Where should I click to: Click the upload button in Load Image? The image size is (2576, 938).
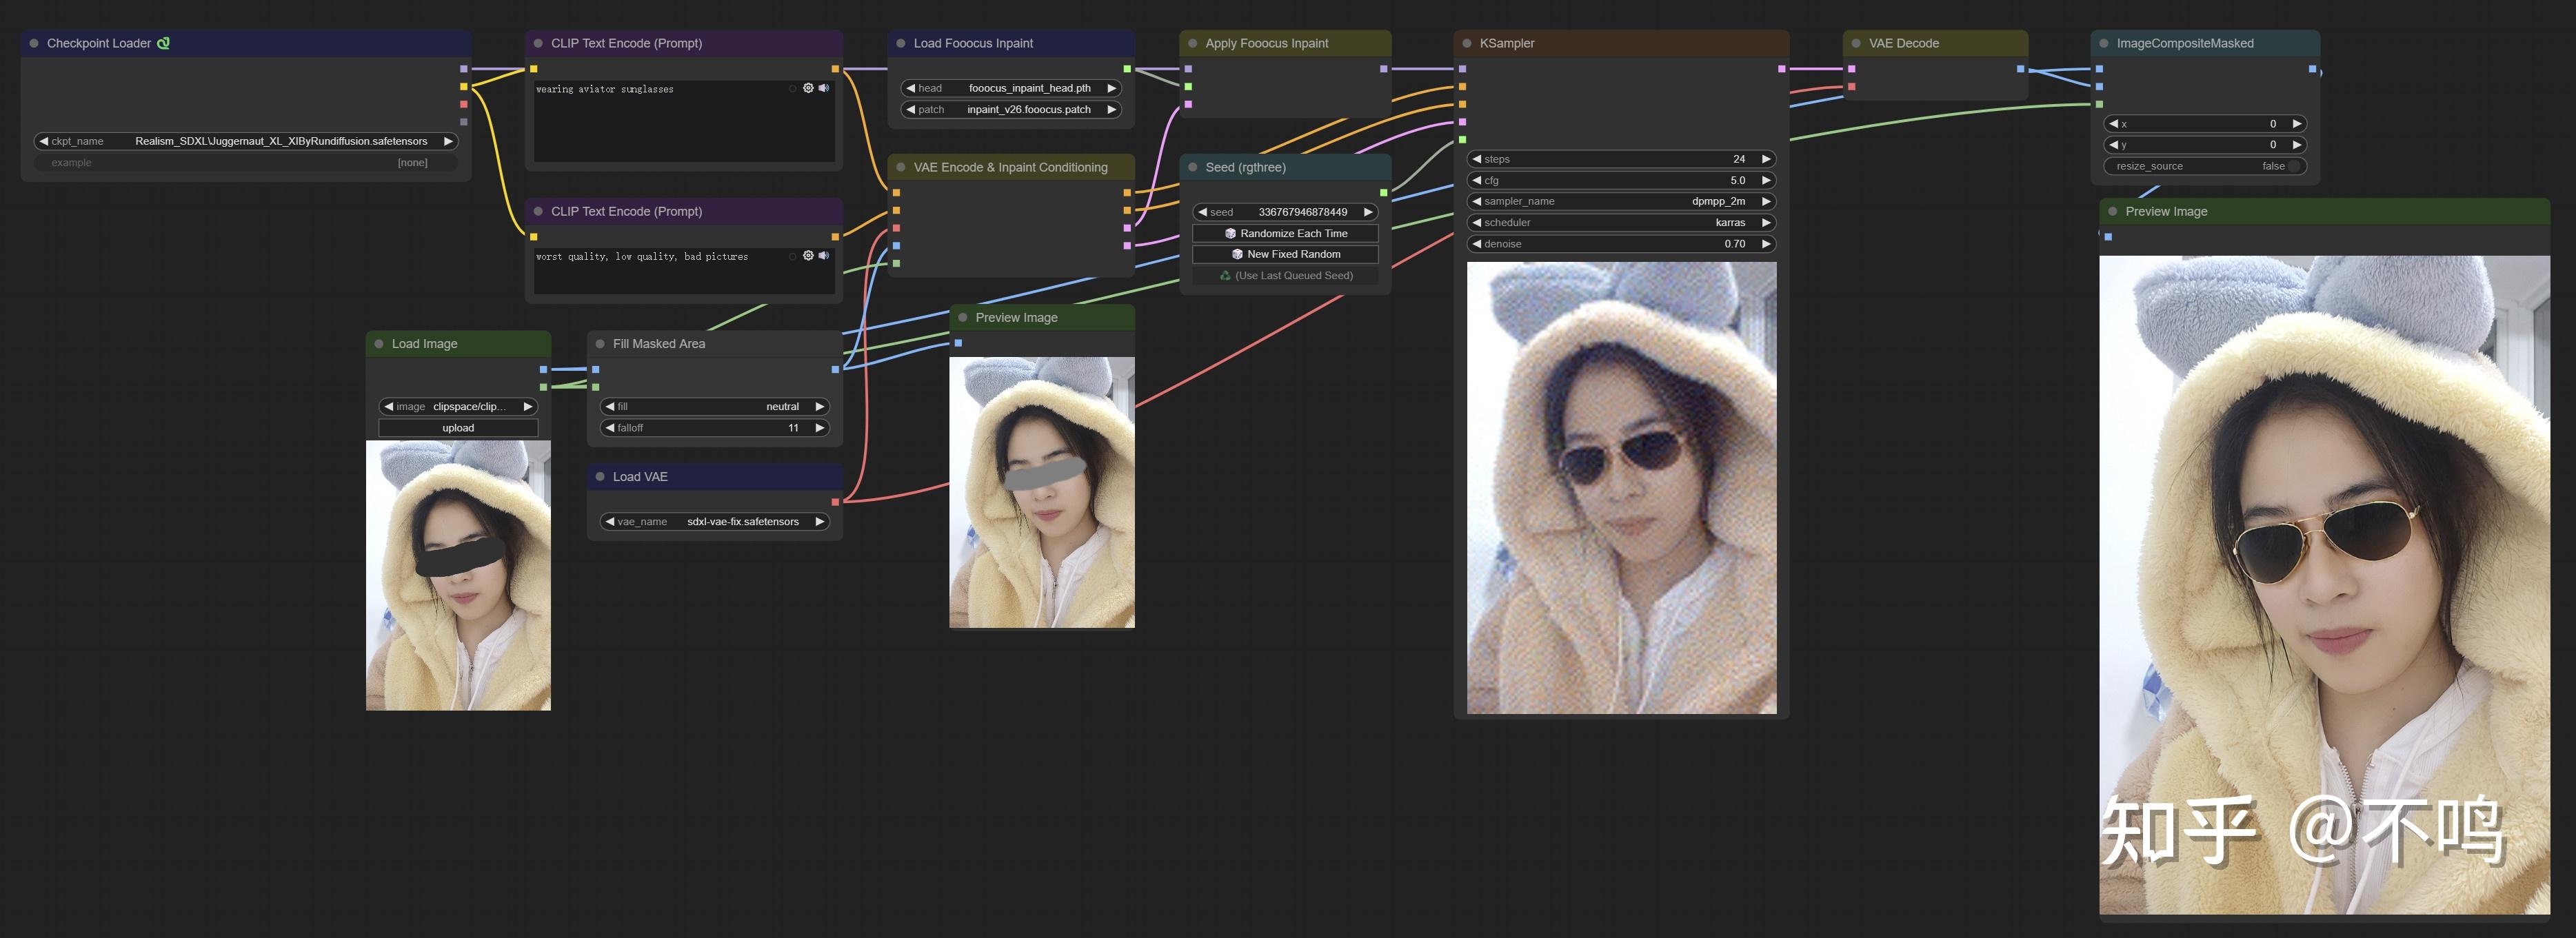pyautogui.click(x=458, y=428)
